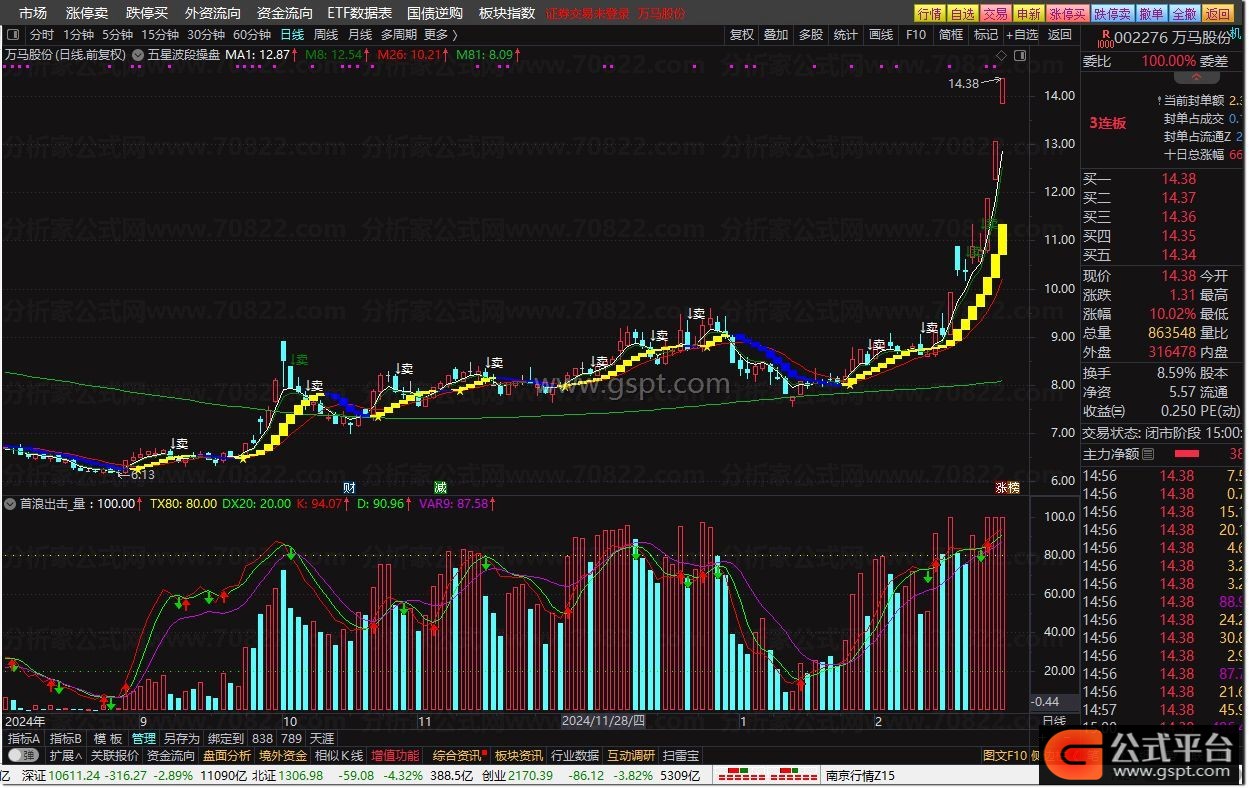Click the 全撤 button
Image resolution: width=1249 pixels, height=788 pixels.
tap(1184, 13)
